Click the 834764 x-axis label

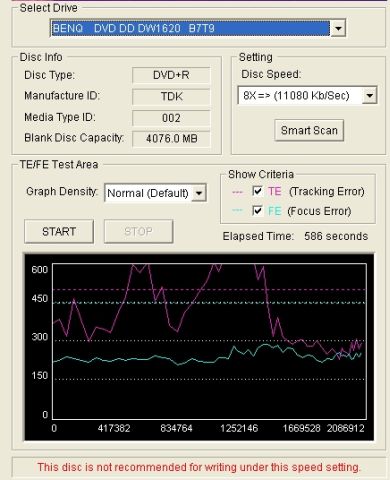pos(176,428)
